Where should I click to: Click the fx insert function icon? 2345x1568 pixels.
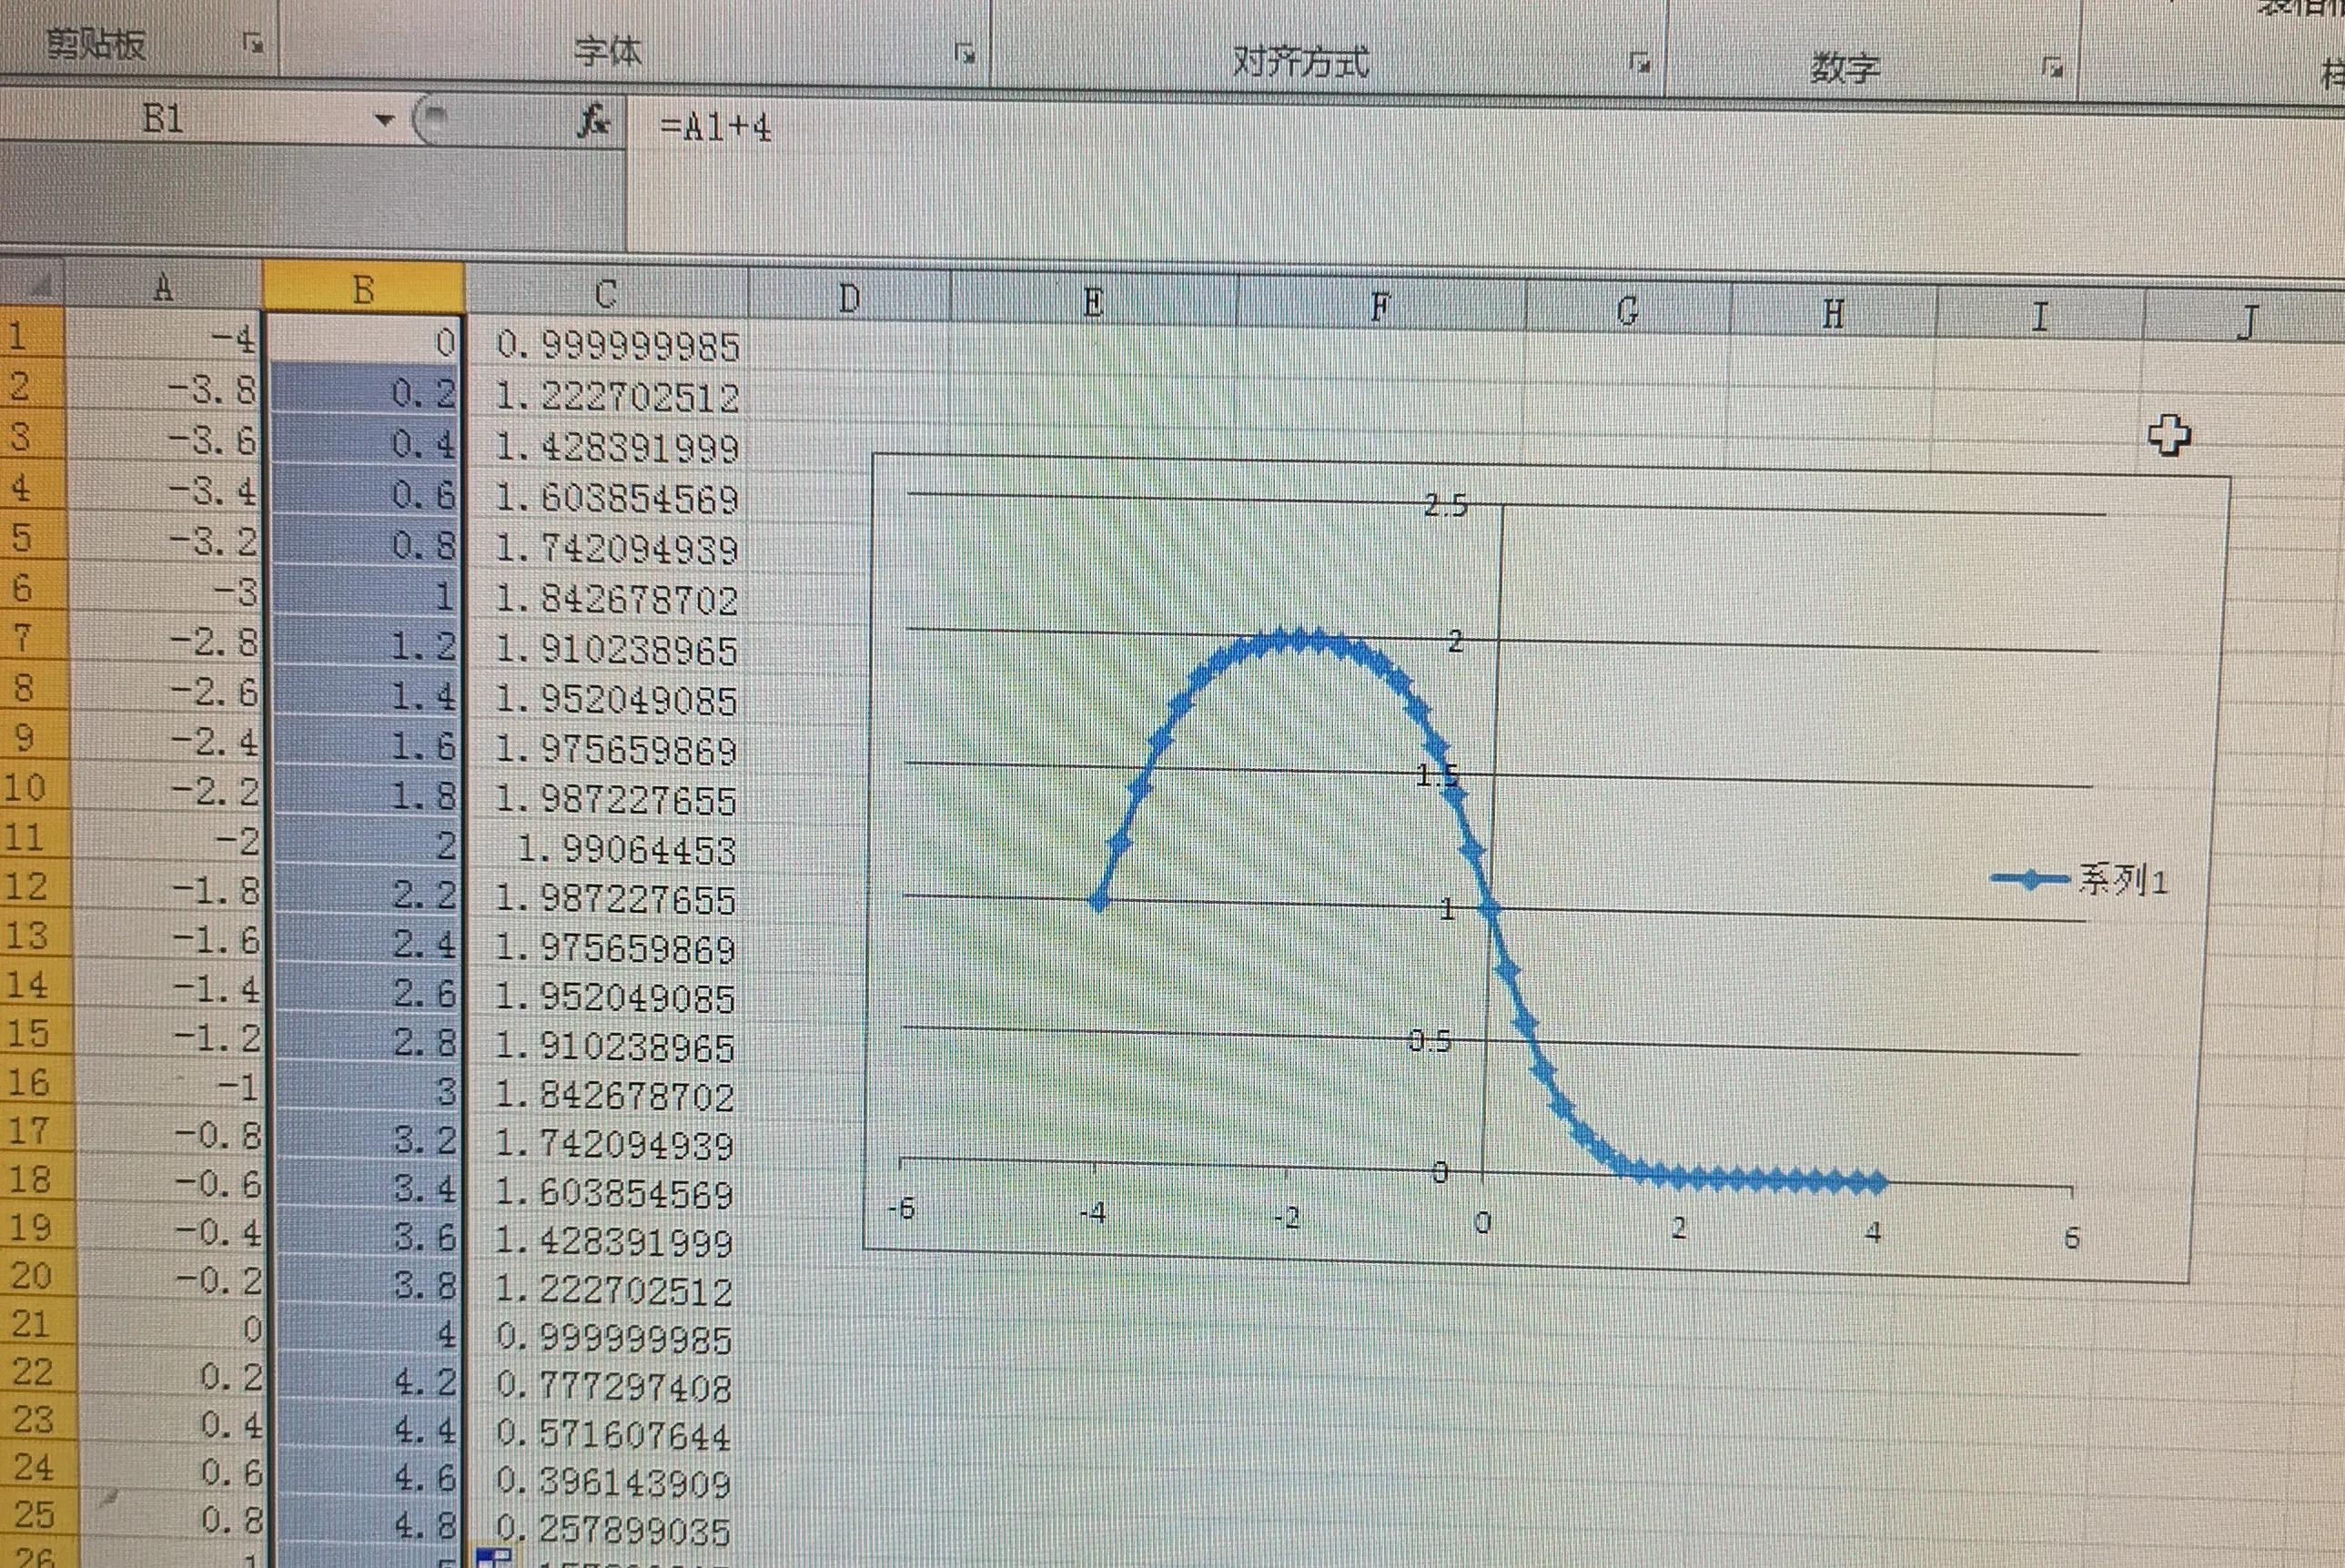point(594,123)
